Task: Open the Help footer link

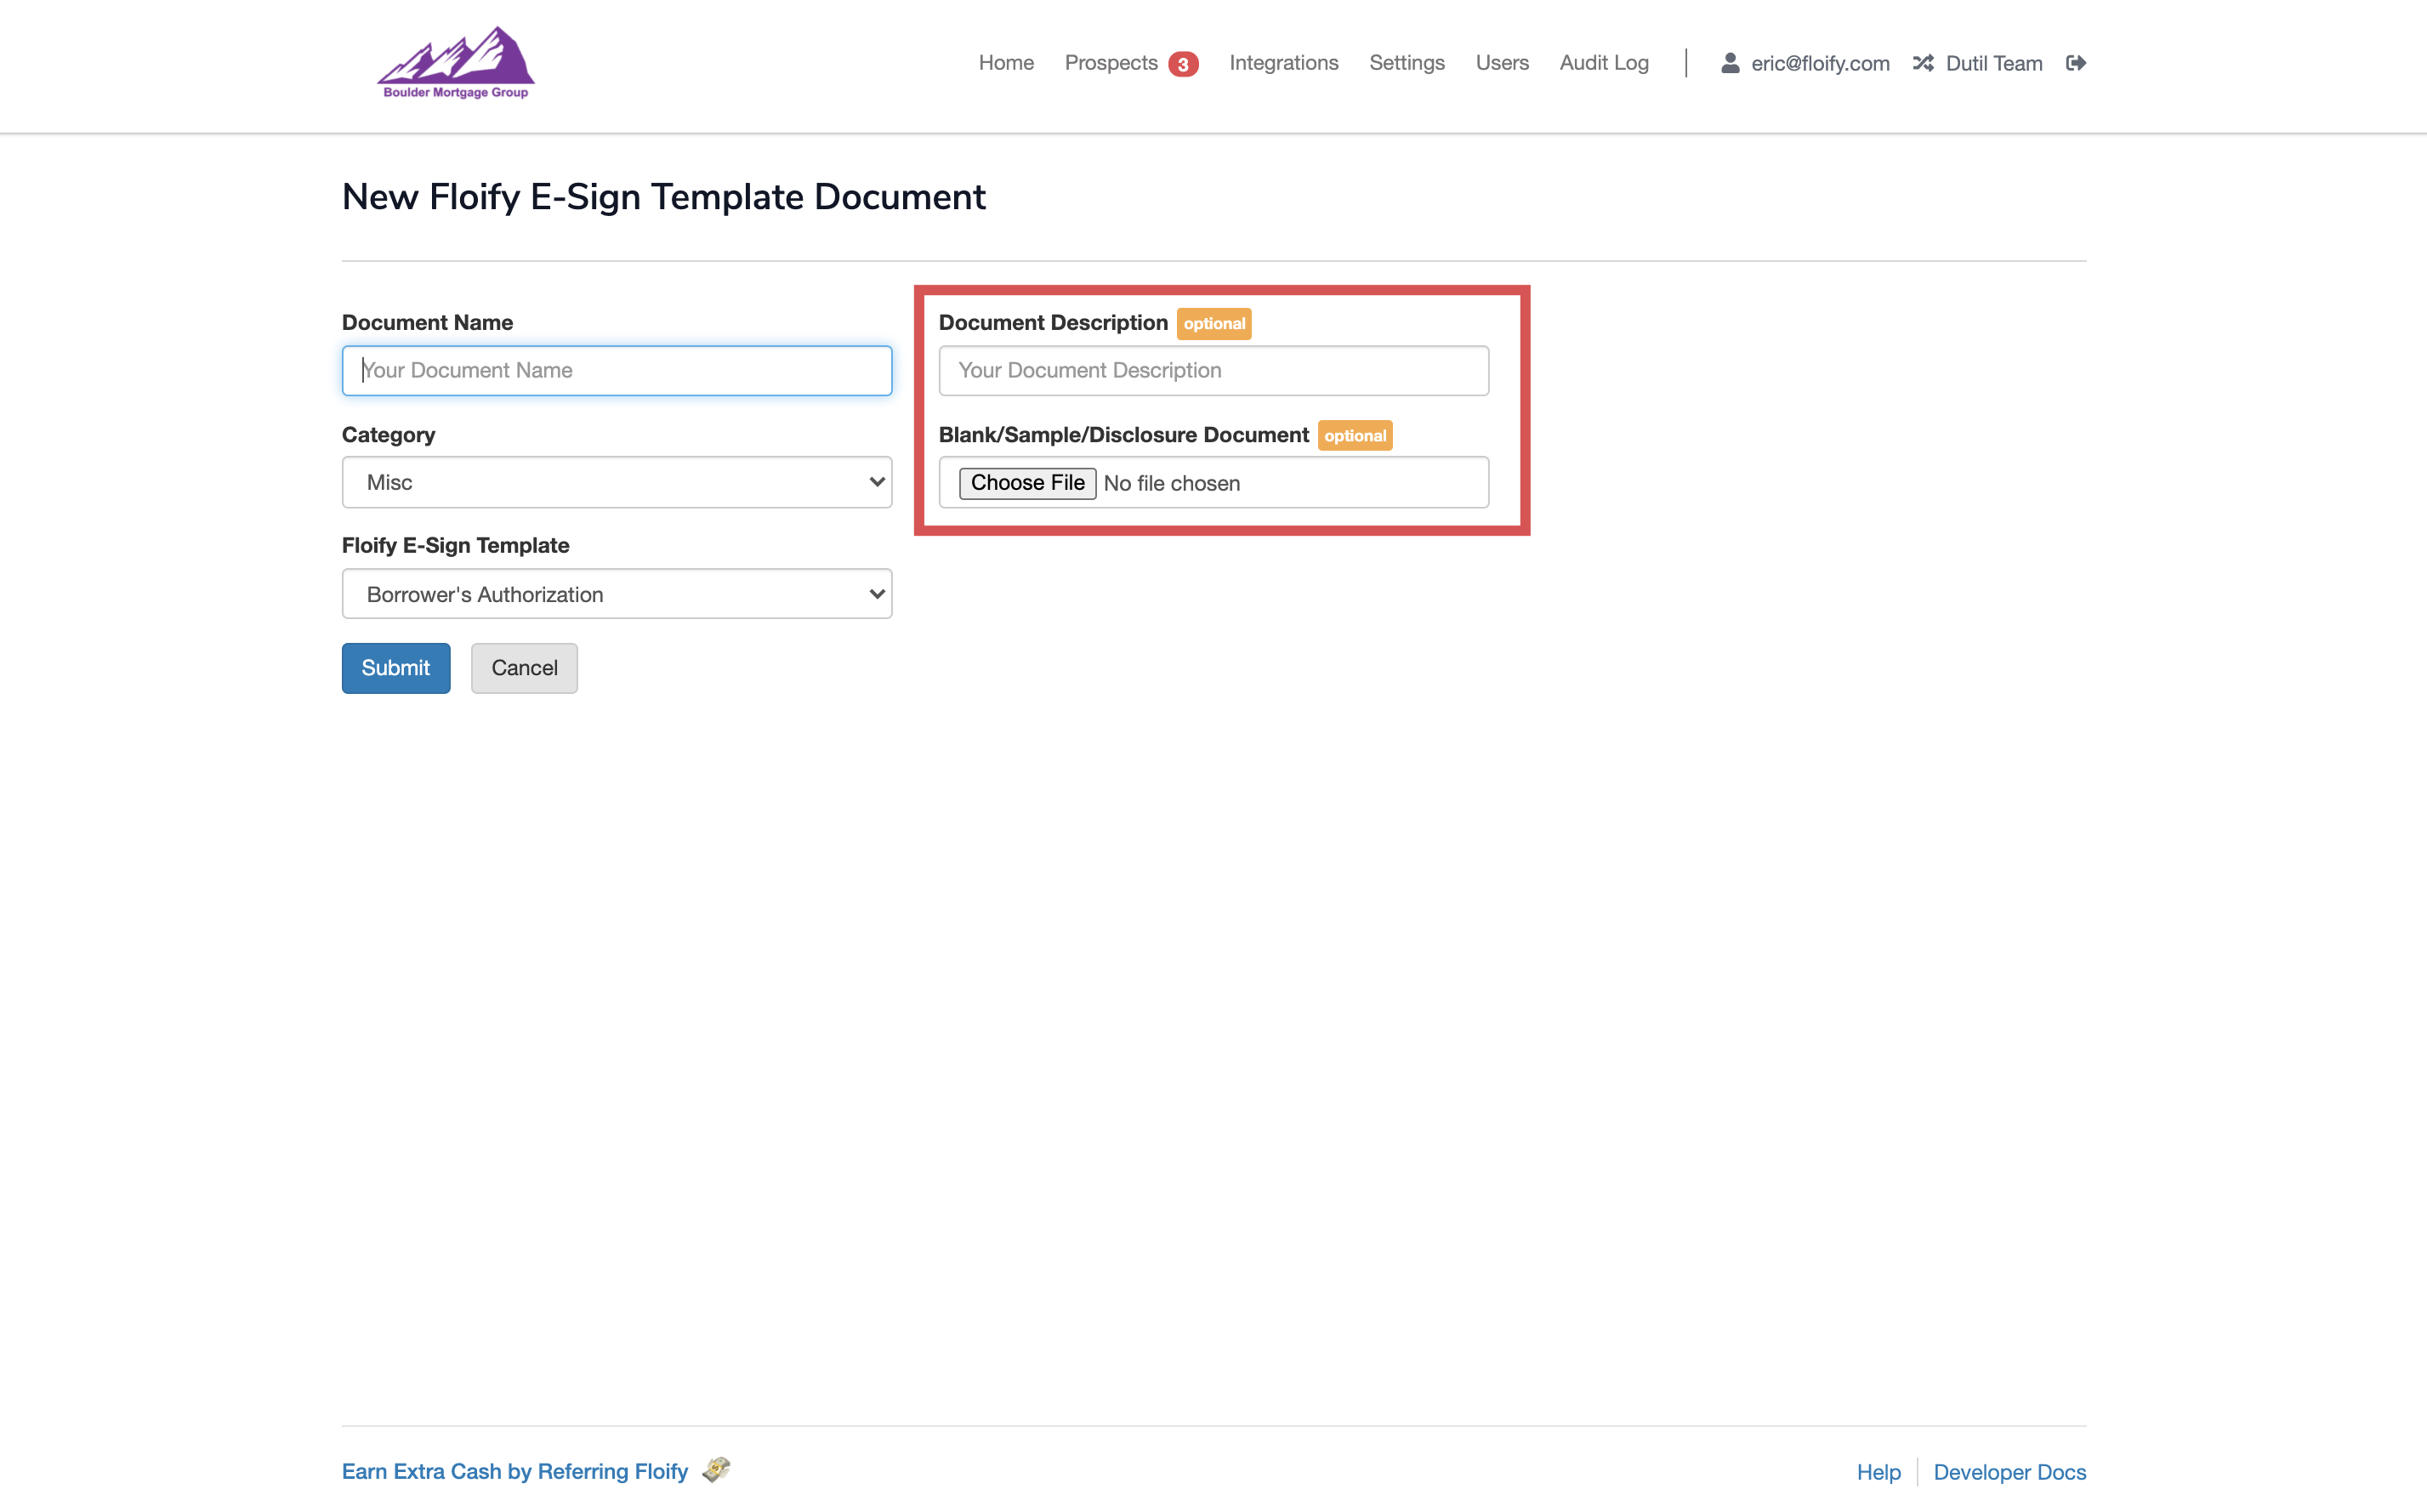Action: tap(1879, 1472)
